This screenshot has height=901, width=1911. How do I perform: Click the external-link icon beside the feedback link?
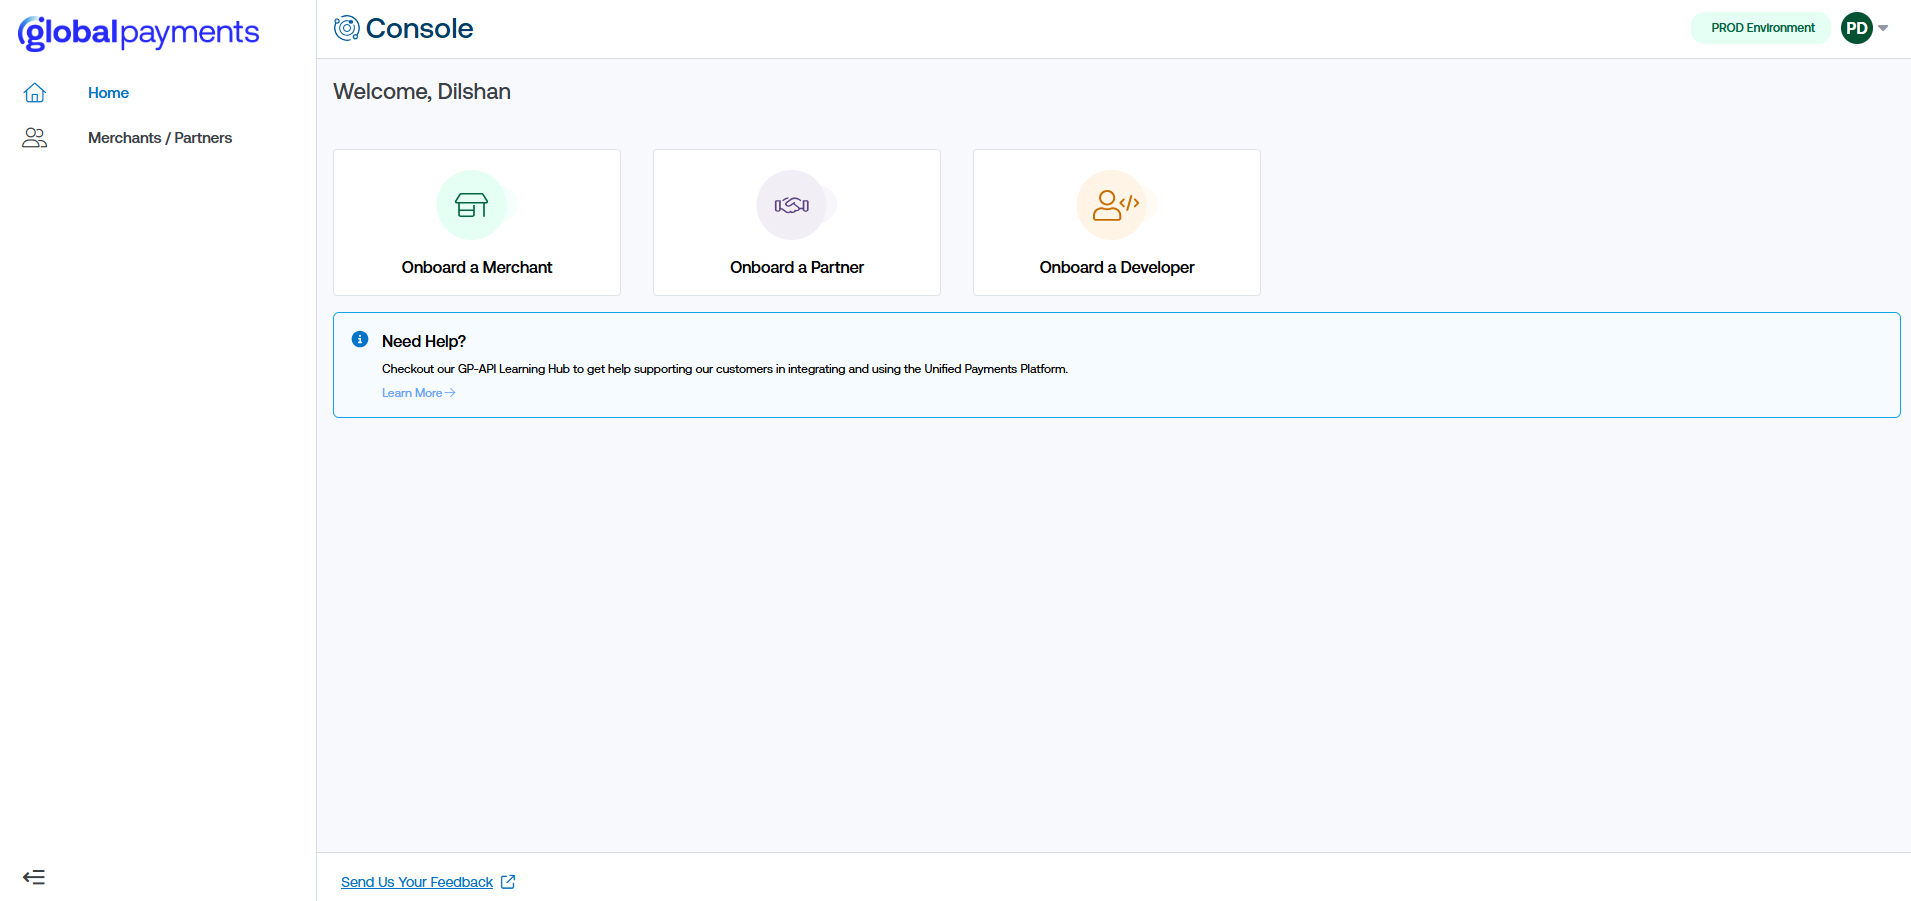(508, 882)
